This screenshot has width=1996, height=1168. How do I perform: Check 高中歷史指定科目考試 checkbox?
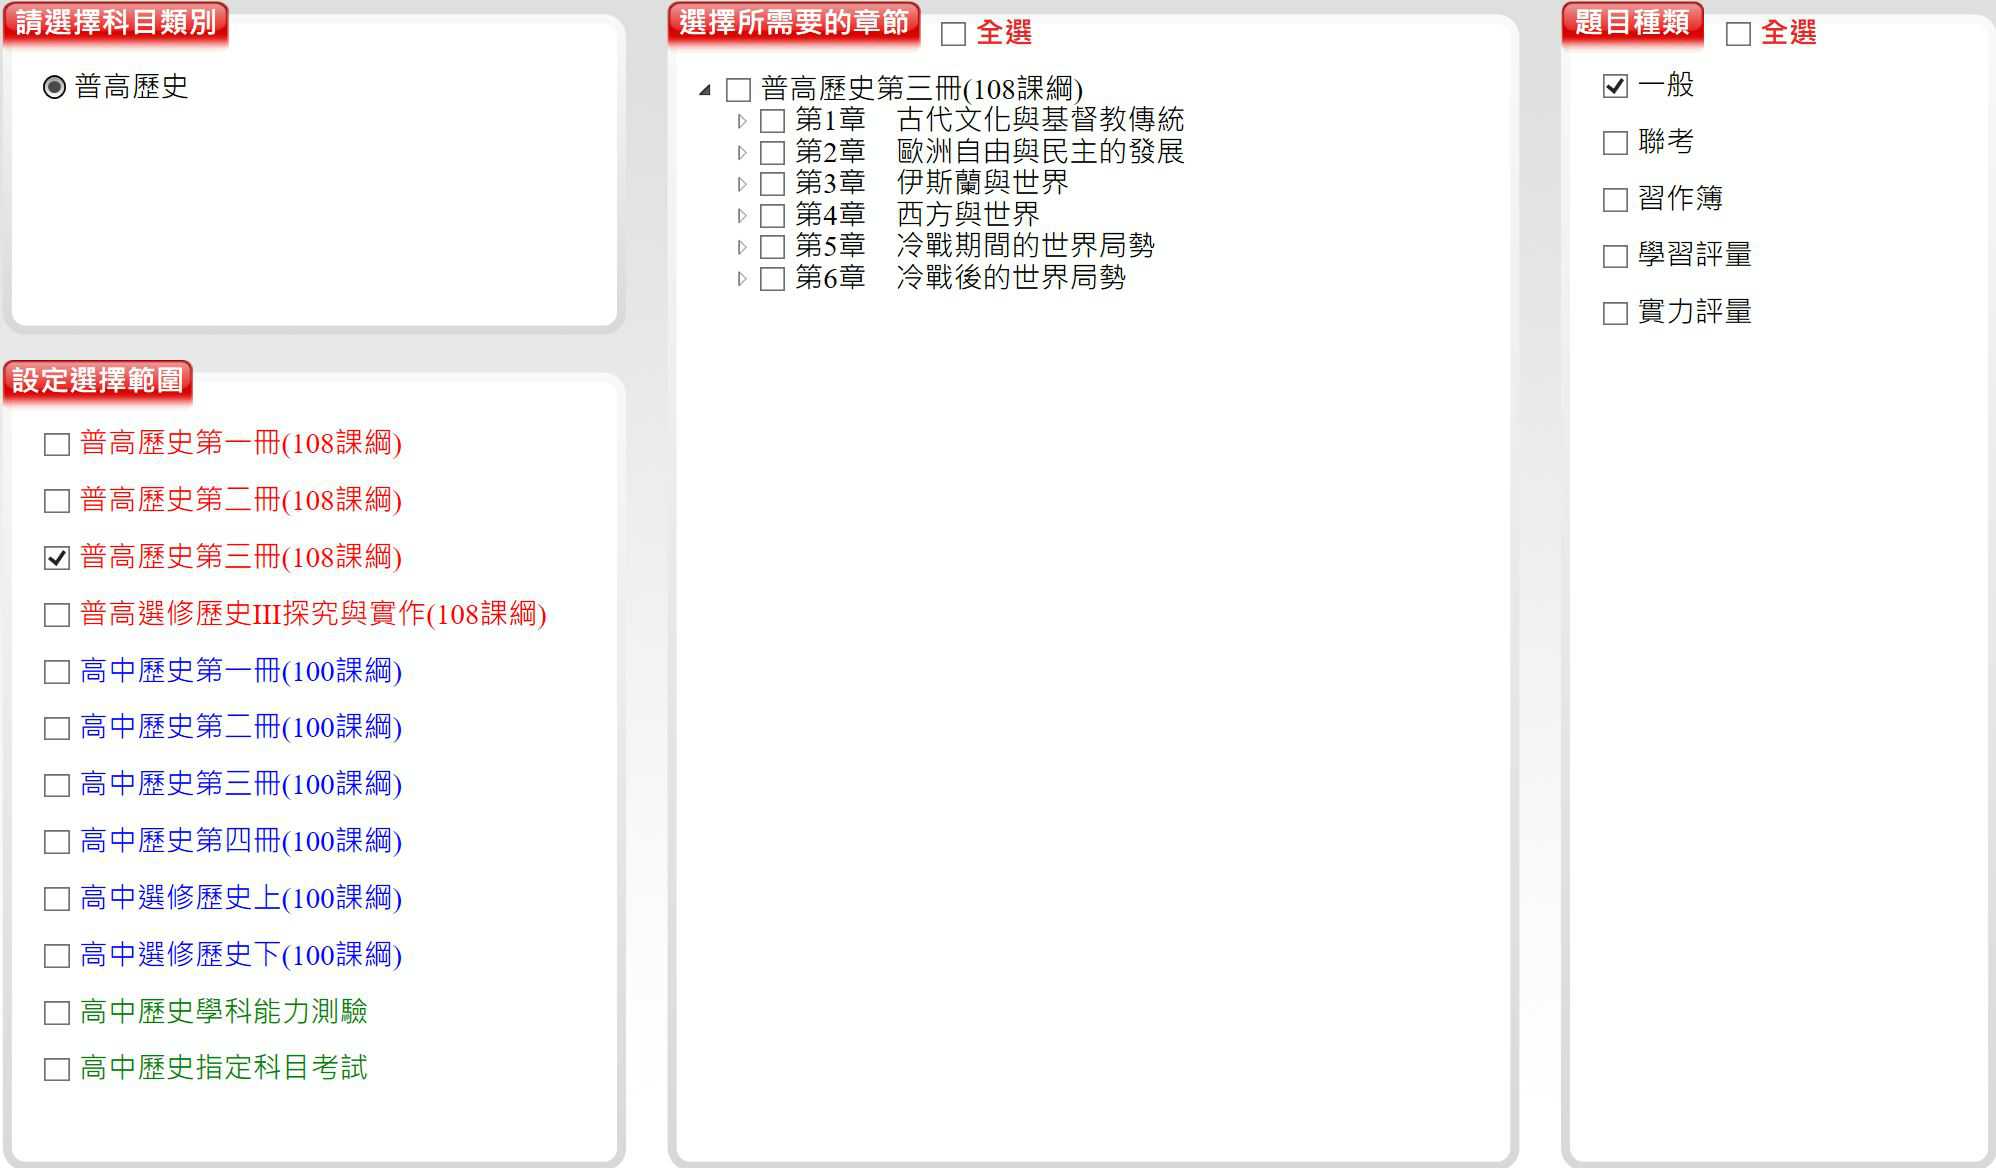point(57,1069)
